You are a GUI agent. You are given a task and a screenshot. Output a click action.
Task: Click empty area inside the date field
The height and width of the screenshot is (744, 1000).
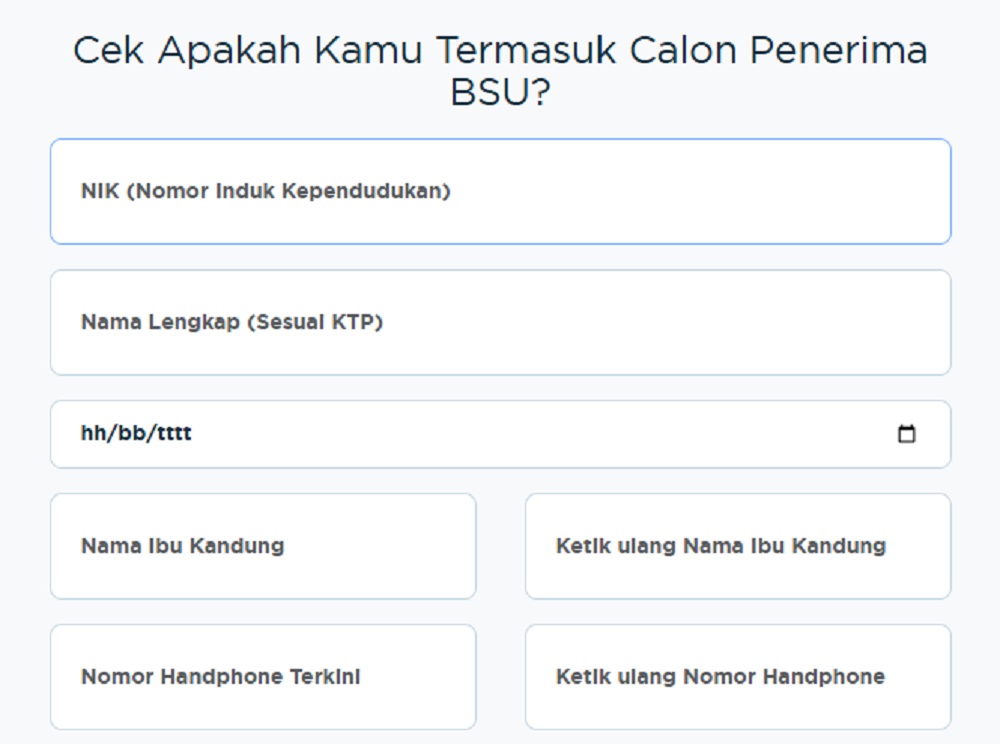coord(542,434)
